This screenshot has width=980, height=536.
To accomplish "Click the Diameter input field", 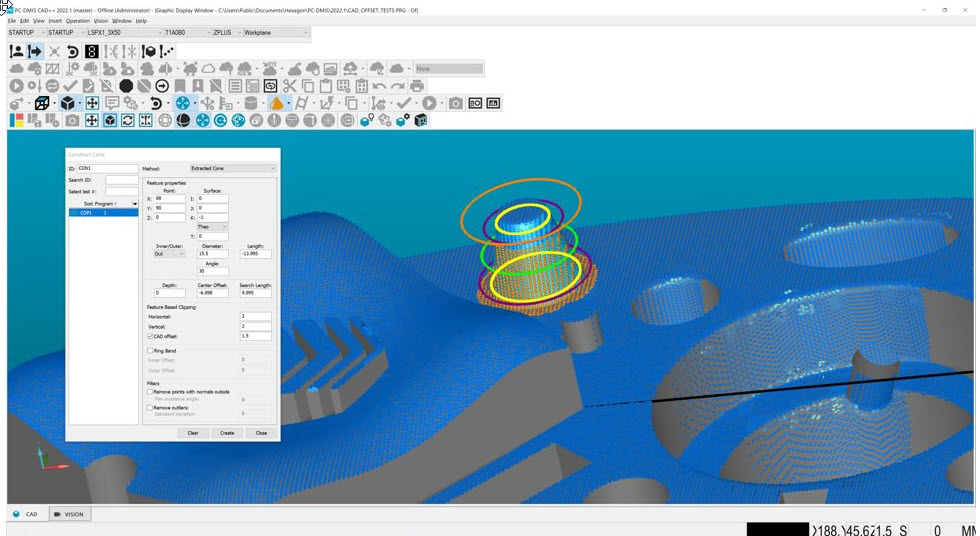I will [x=213, y=254].
